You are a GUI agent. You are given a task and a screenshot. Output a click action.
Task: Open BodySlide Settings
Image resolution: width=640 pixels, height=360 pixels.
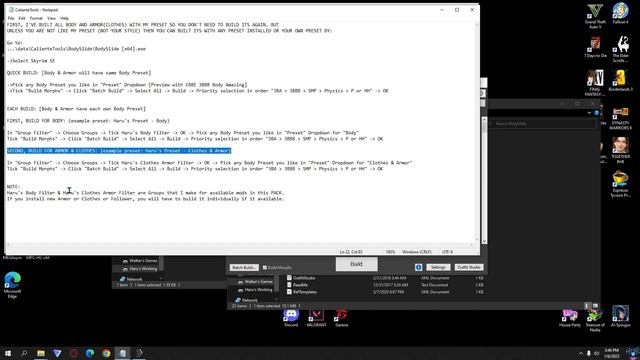(438, 267)
